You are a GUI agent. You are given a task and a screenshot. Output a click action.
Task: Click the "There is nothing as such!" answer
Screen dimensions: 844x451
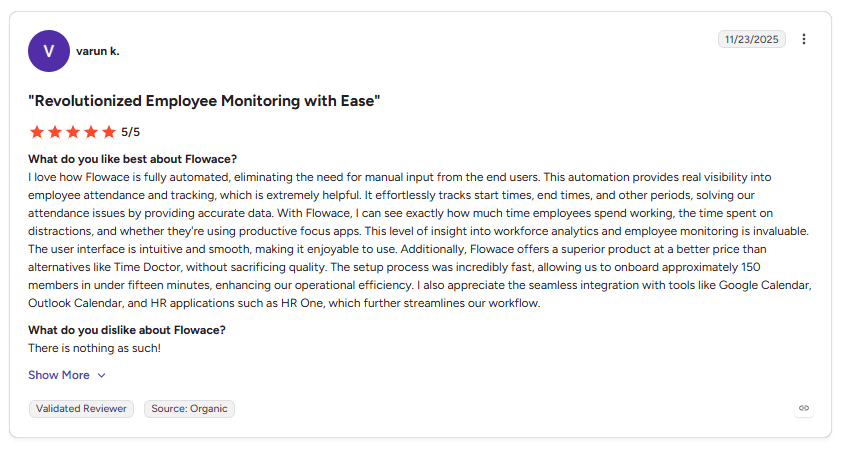coord(94,348)
